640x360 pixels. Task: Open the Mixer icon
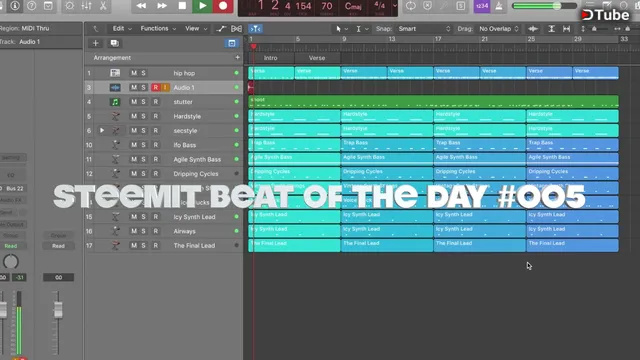pyautogui.click(x=86, y=6)
